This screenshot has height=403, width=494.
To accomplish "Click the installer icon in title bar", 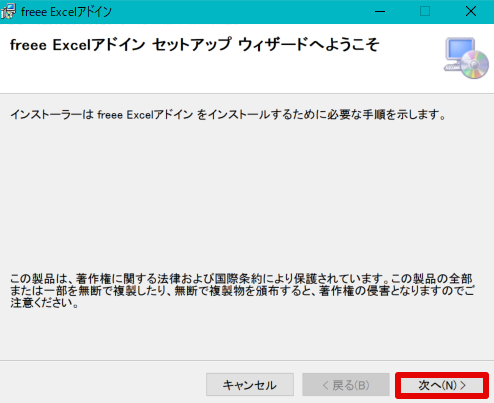I will (x=8, y=11).
